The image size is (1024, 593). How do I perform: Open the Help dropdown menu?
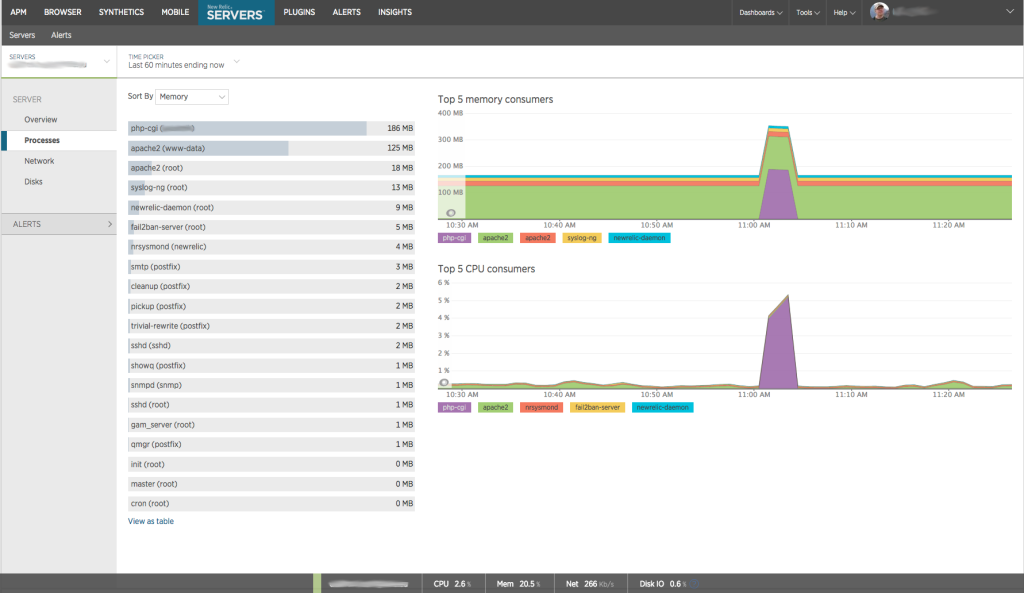844,12
